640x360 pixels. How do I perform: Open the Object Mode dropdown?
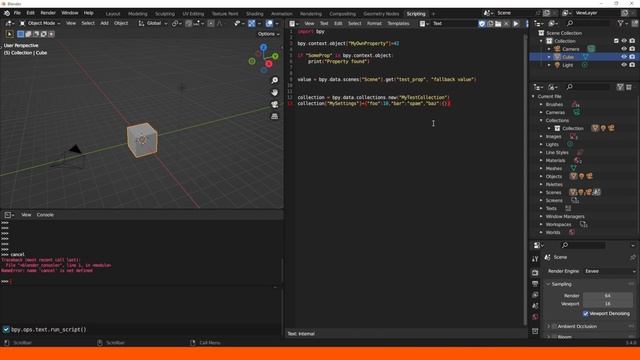[40, 23]
